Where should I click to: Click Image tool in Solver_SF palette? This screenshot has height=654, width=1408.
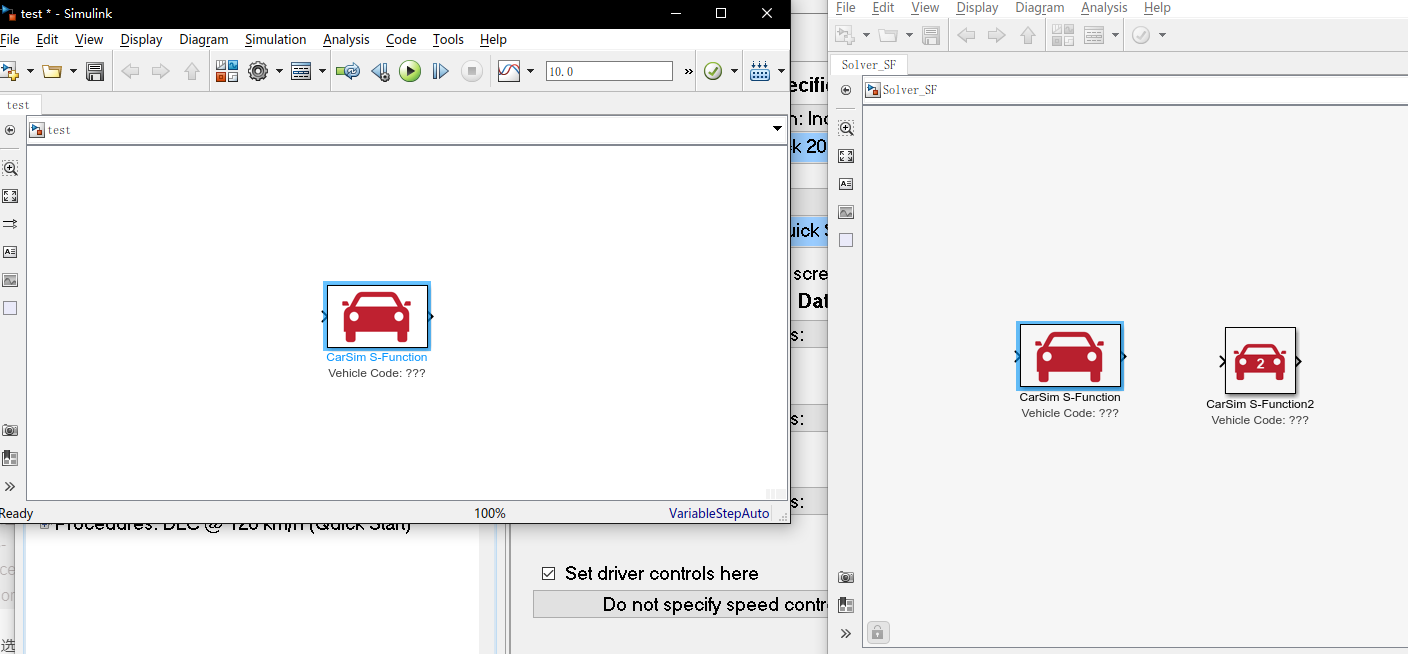[x=846, y=212]
